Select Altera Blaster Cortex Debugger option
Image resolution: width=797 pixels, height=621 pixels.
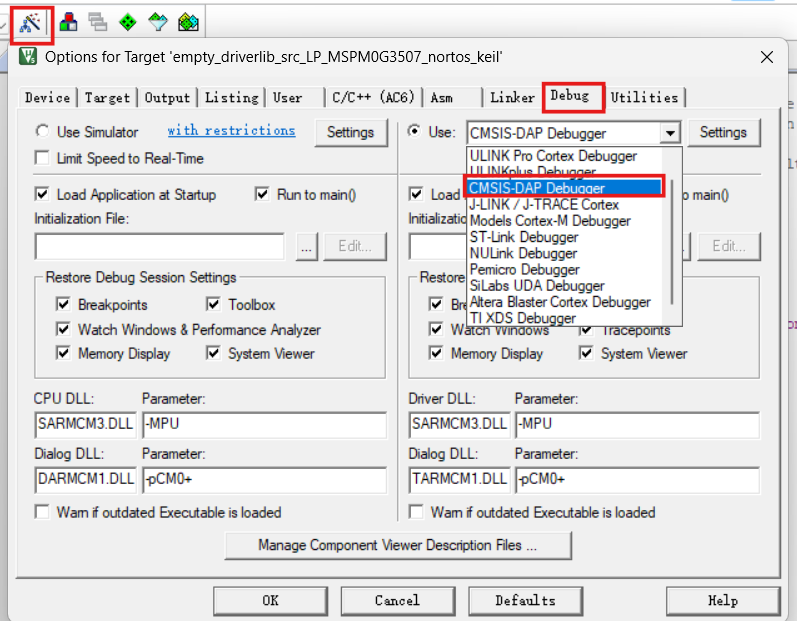pos(564,302)
